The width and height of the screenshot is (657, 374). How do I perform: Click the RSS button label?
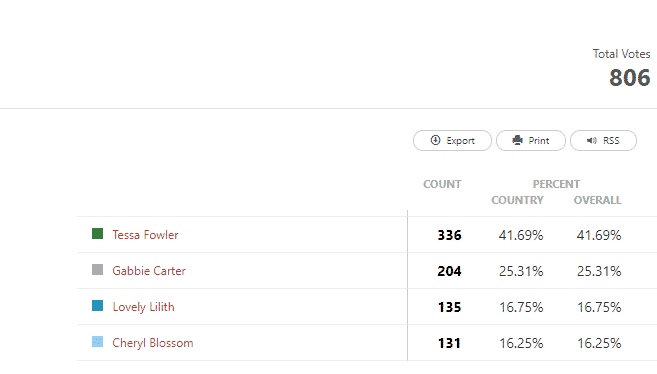pyautogui.click(x=611, y=141)
